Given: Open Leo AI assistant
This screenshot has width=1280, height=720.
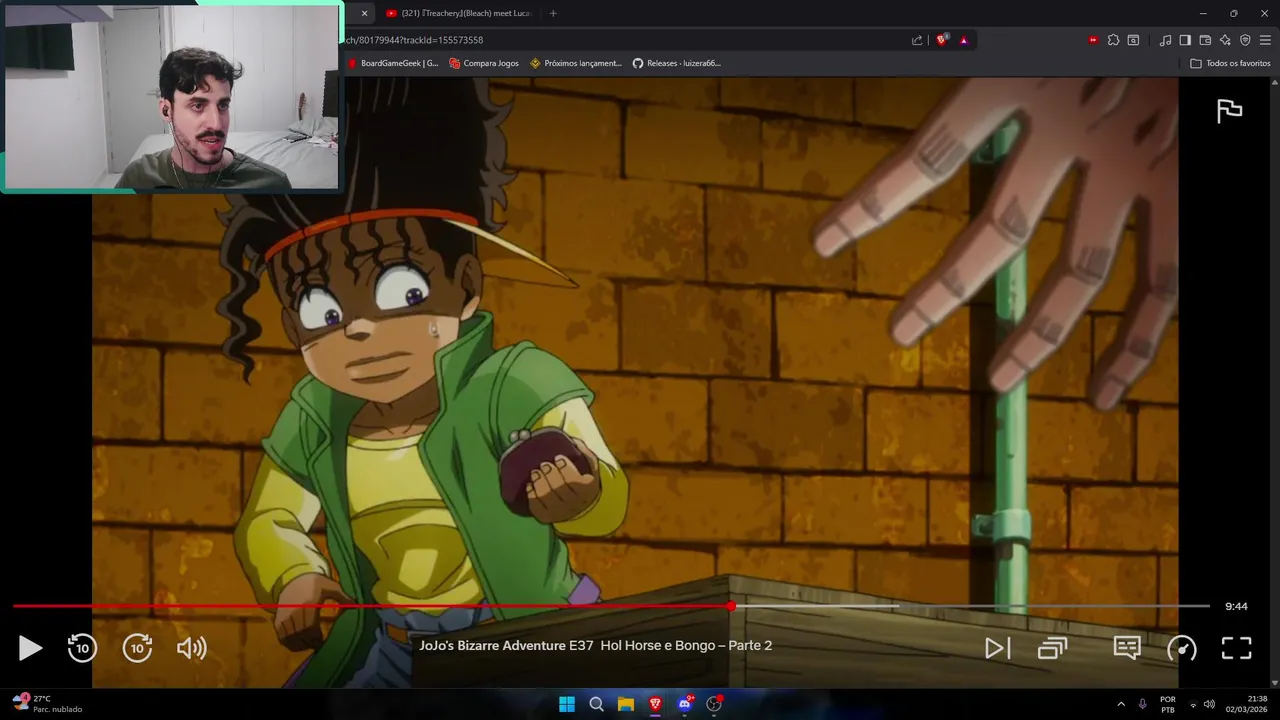Looking at the screenshot, I should click(1225, 40).
